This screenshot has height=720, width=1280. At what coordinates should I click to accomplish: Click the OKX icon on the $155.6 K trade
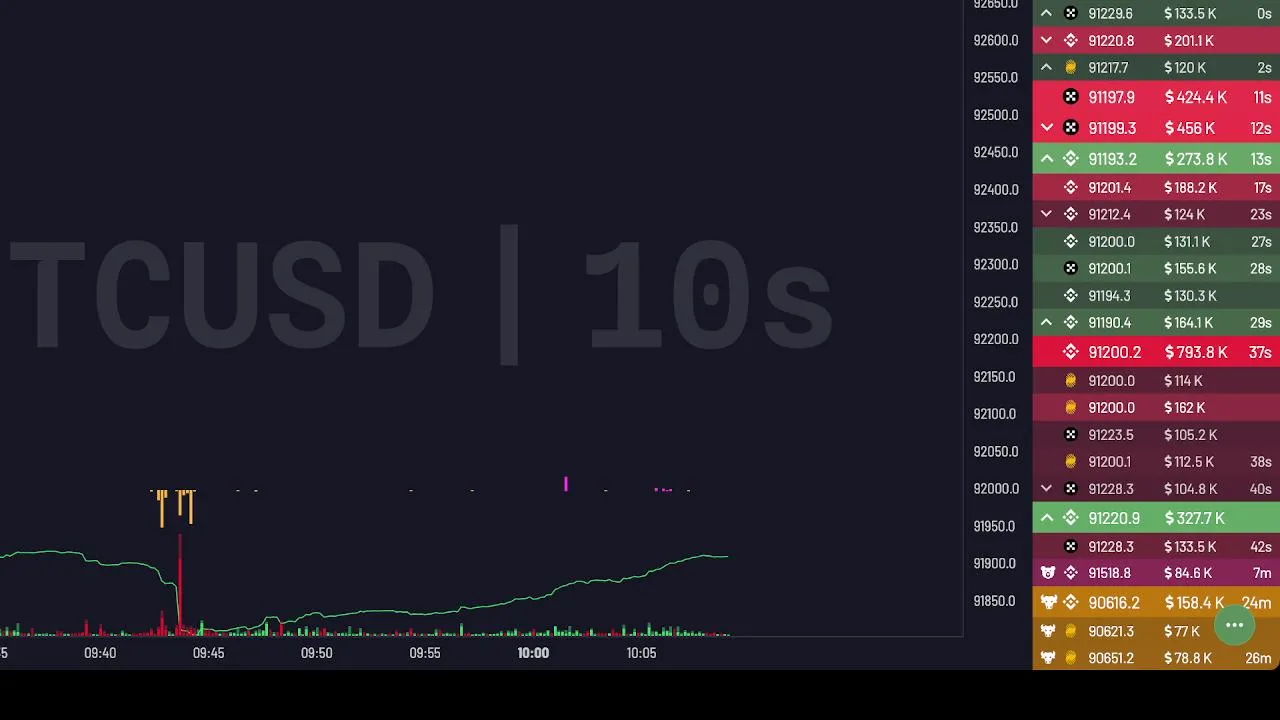click(x=1071, y=269)
